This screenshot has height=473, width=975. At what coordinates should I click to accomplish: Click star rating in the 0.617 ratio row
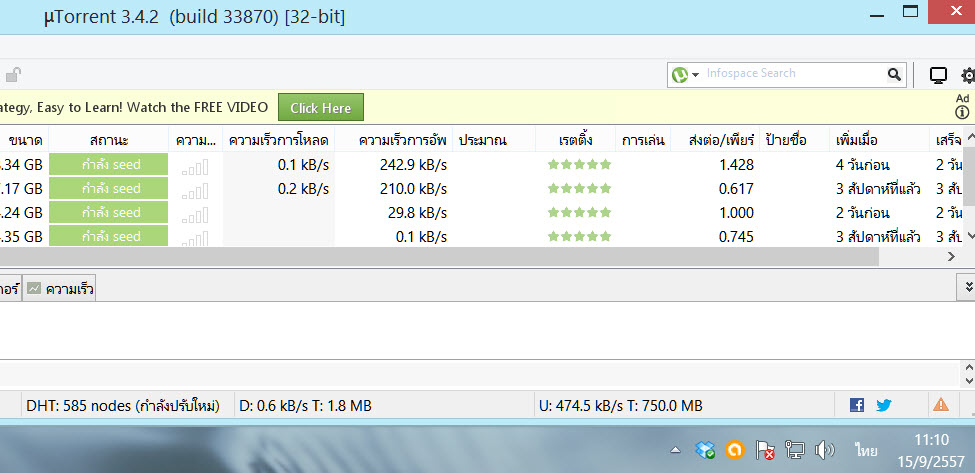580,188
